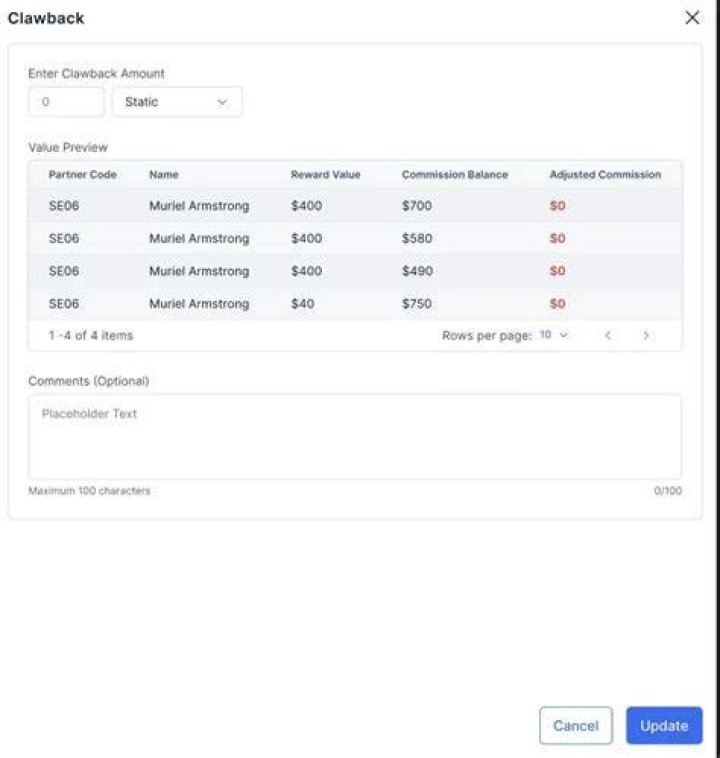Click the chevron beside rows count 10
Viewport: 720px width, 758px height.
click(563, 335)
